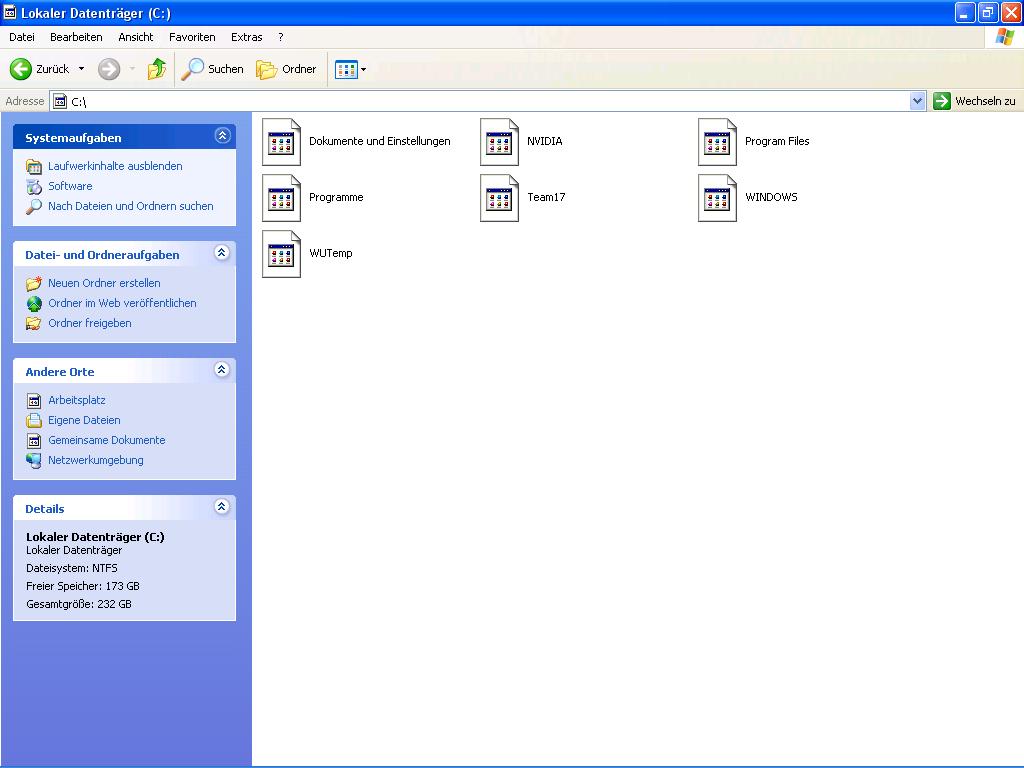
Task: Click the Software task icon
Action: click(x=34, y=187)
